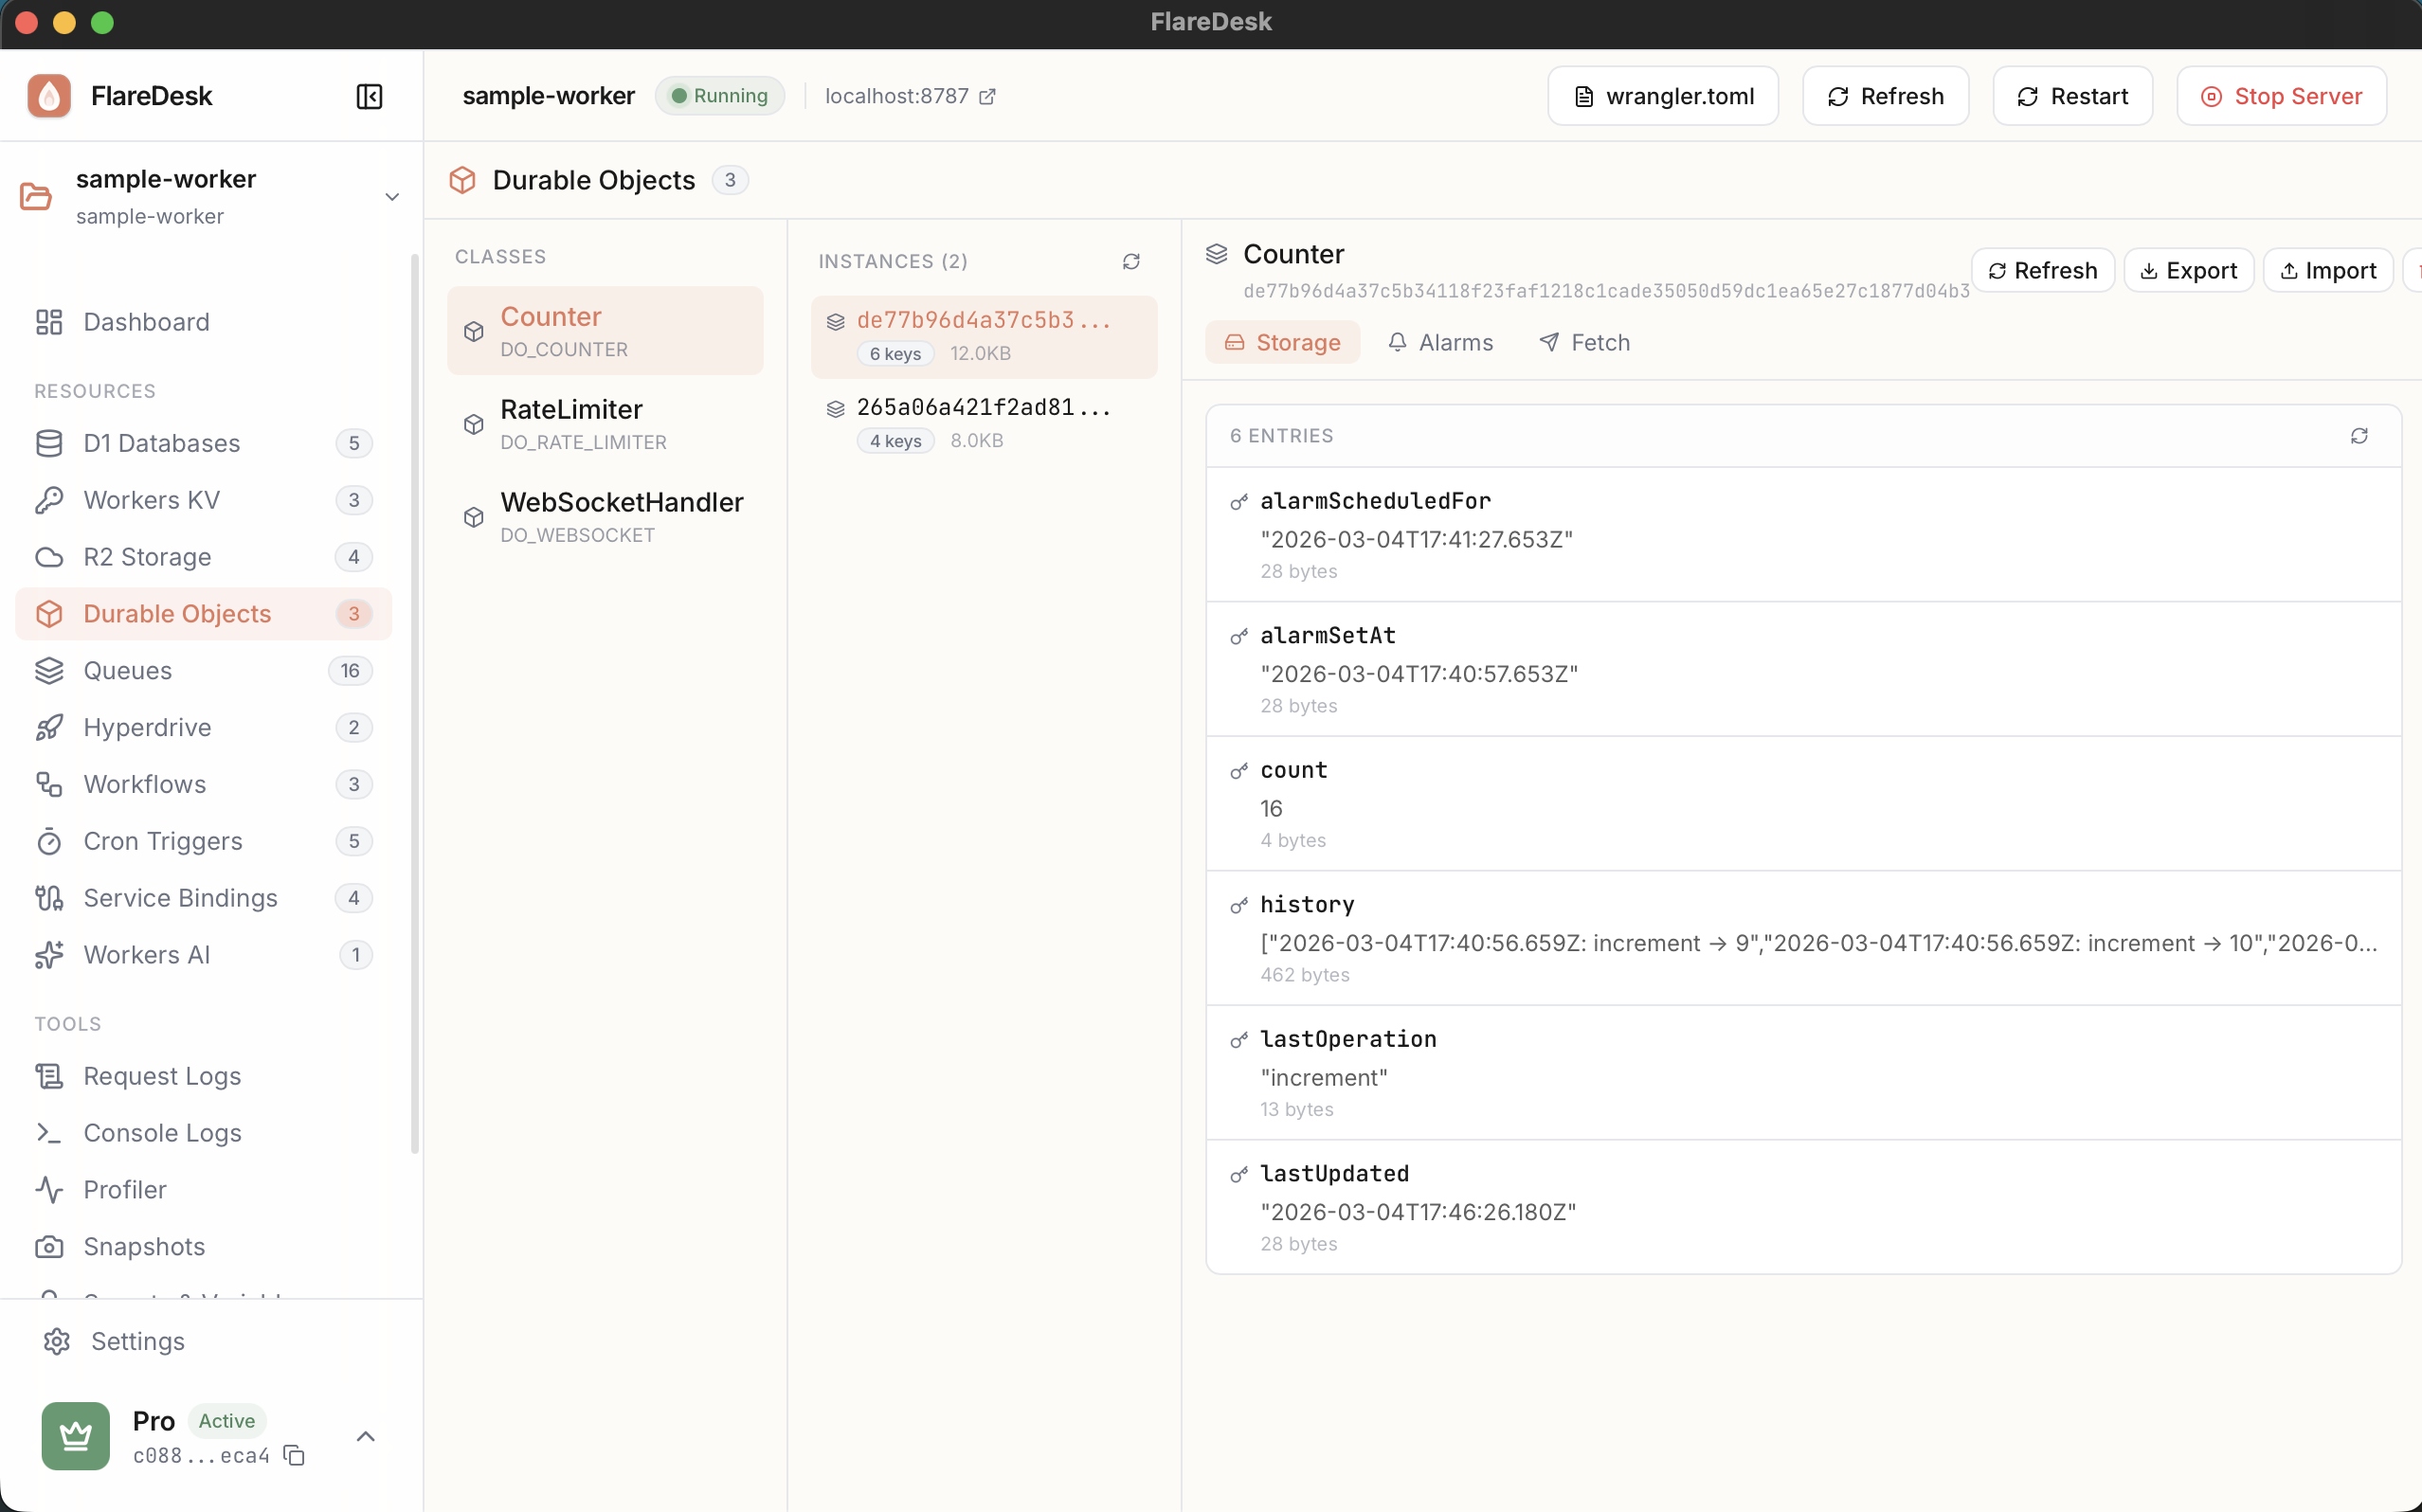2422x1512 pixels.
Task: Click the Hyperdrive rocket icon
Action: pyautogui.click(x=49, y=727)
